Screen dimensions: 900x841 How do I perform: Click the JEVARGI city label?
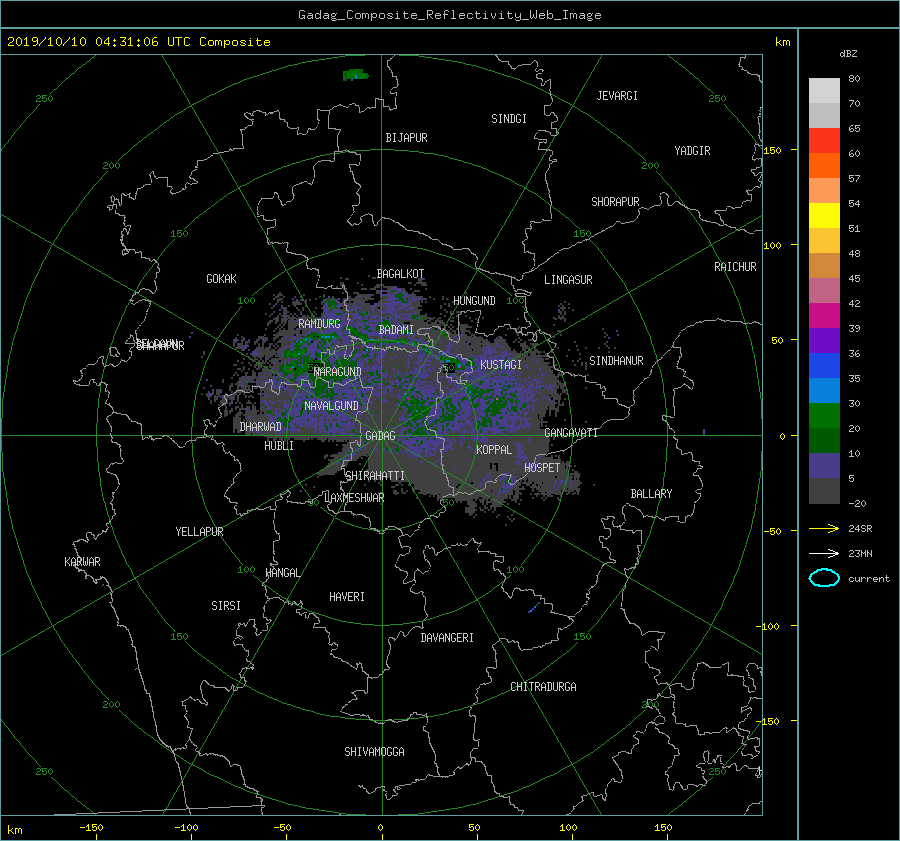(x=617, y=96)
